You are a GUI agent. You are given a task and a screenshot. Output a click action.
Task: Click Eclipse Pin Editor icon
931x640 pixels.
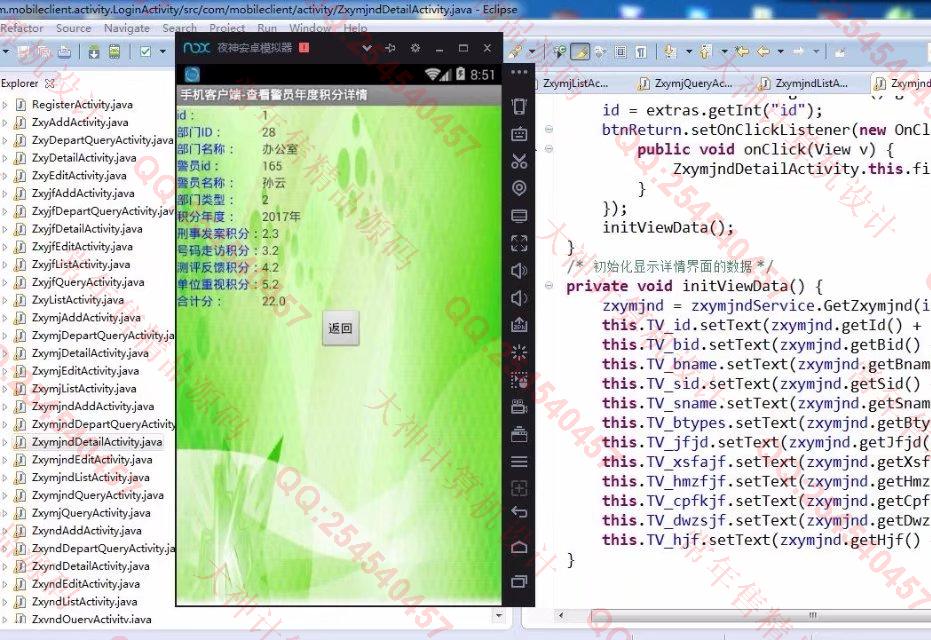point(840,52)
